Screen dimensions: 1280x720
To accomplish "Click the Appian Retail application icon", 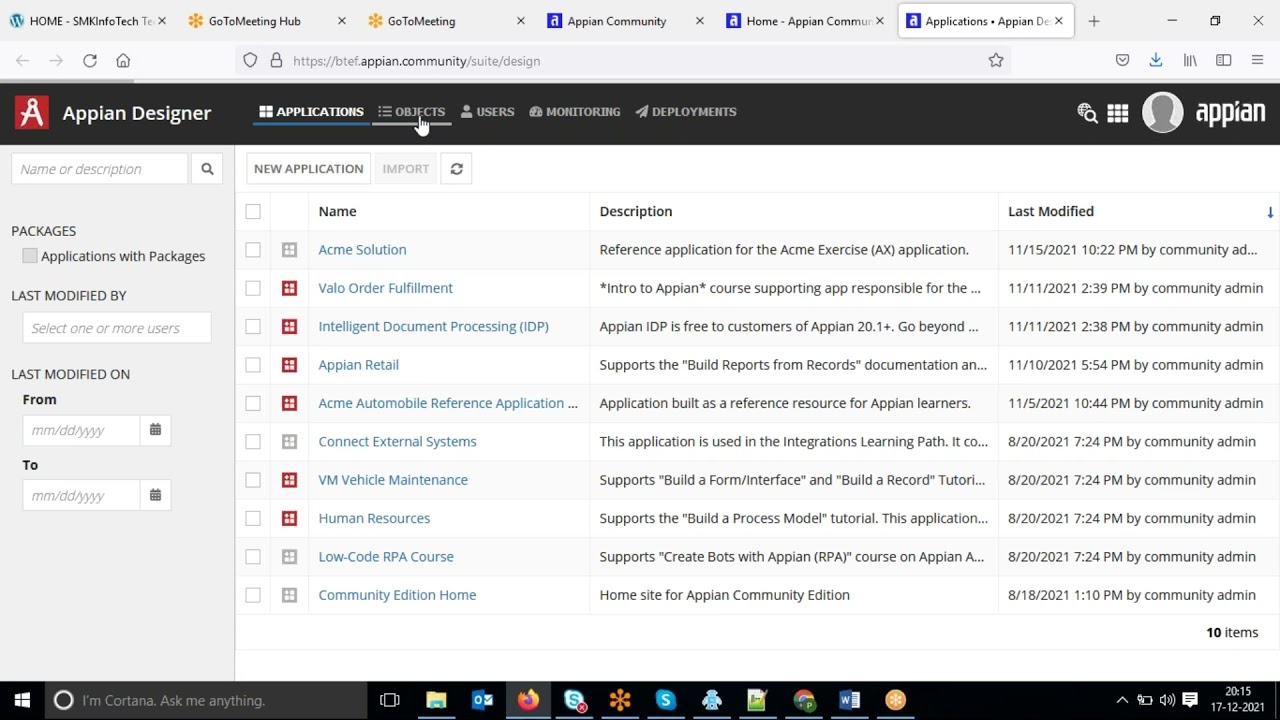I will click(289, 365).
